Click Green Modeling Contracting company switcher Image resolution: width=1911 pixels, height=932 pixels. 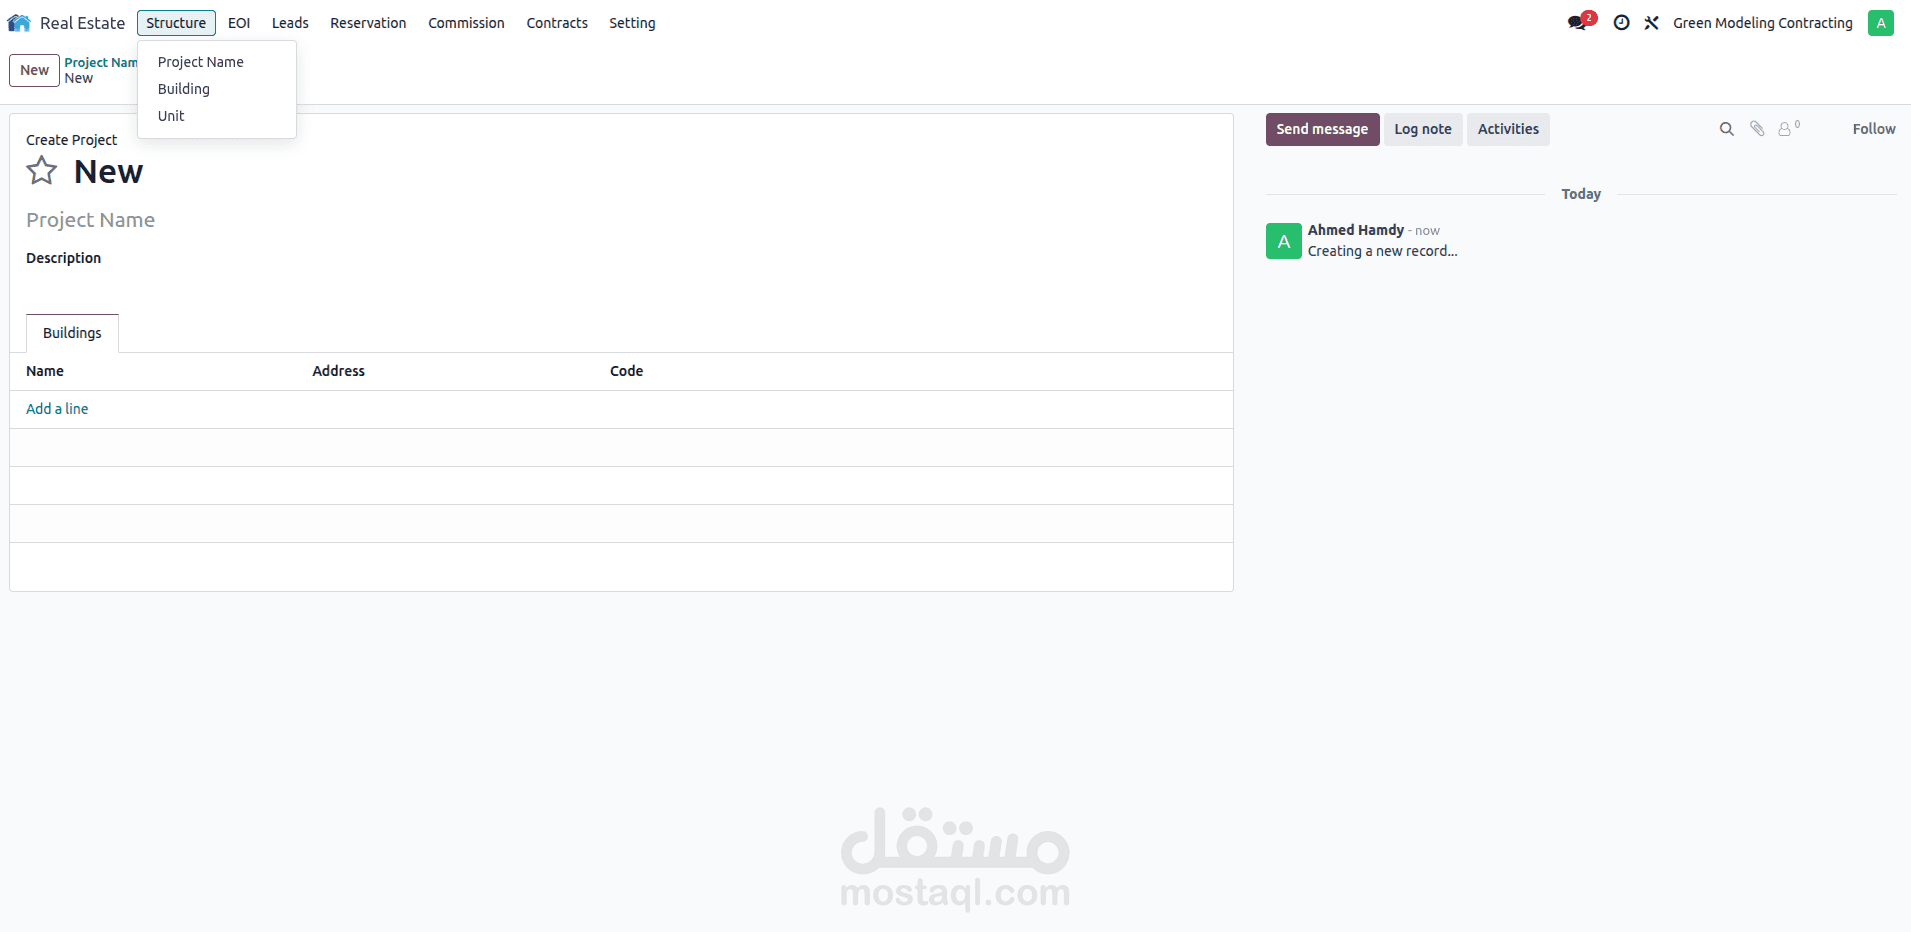point(1762,23)
